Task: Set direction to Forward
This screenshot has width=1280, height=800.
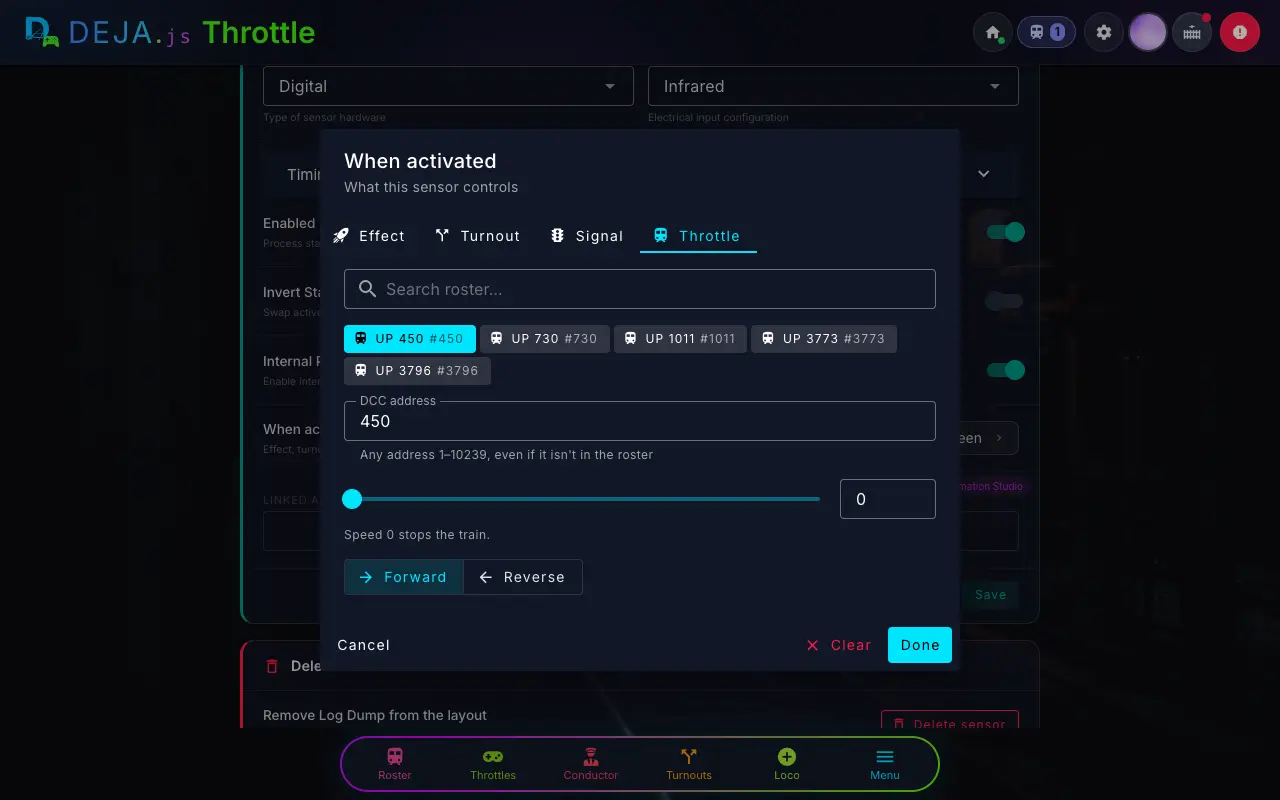Action: click(404, 577)
